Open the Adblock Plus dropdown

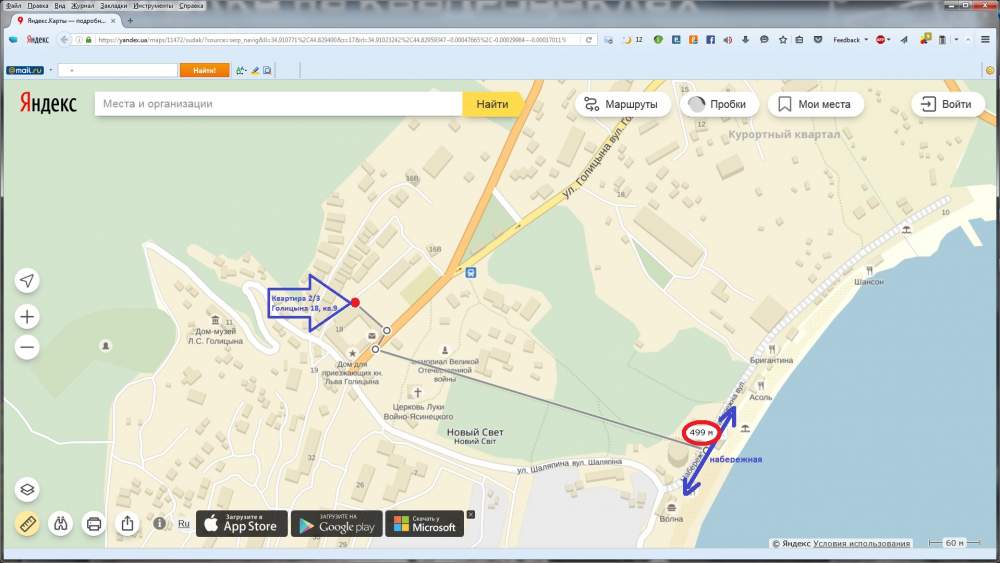point(883,40)
